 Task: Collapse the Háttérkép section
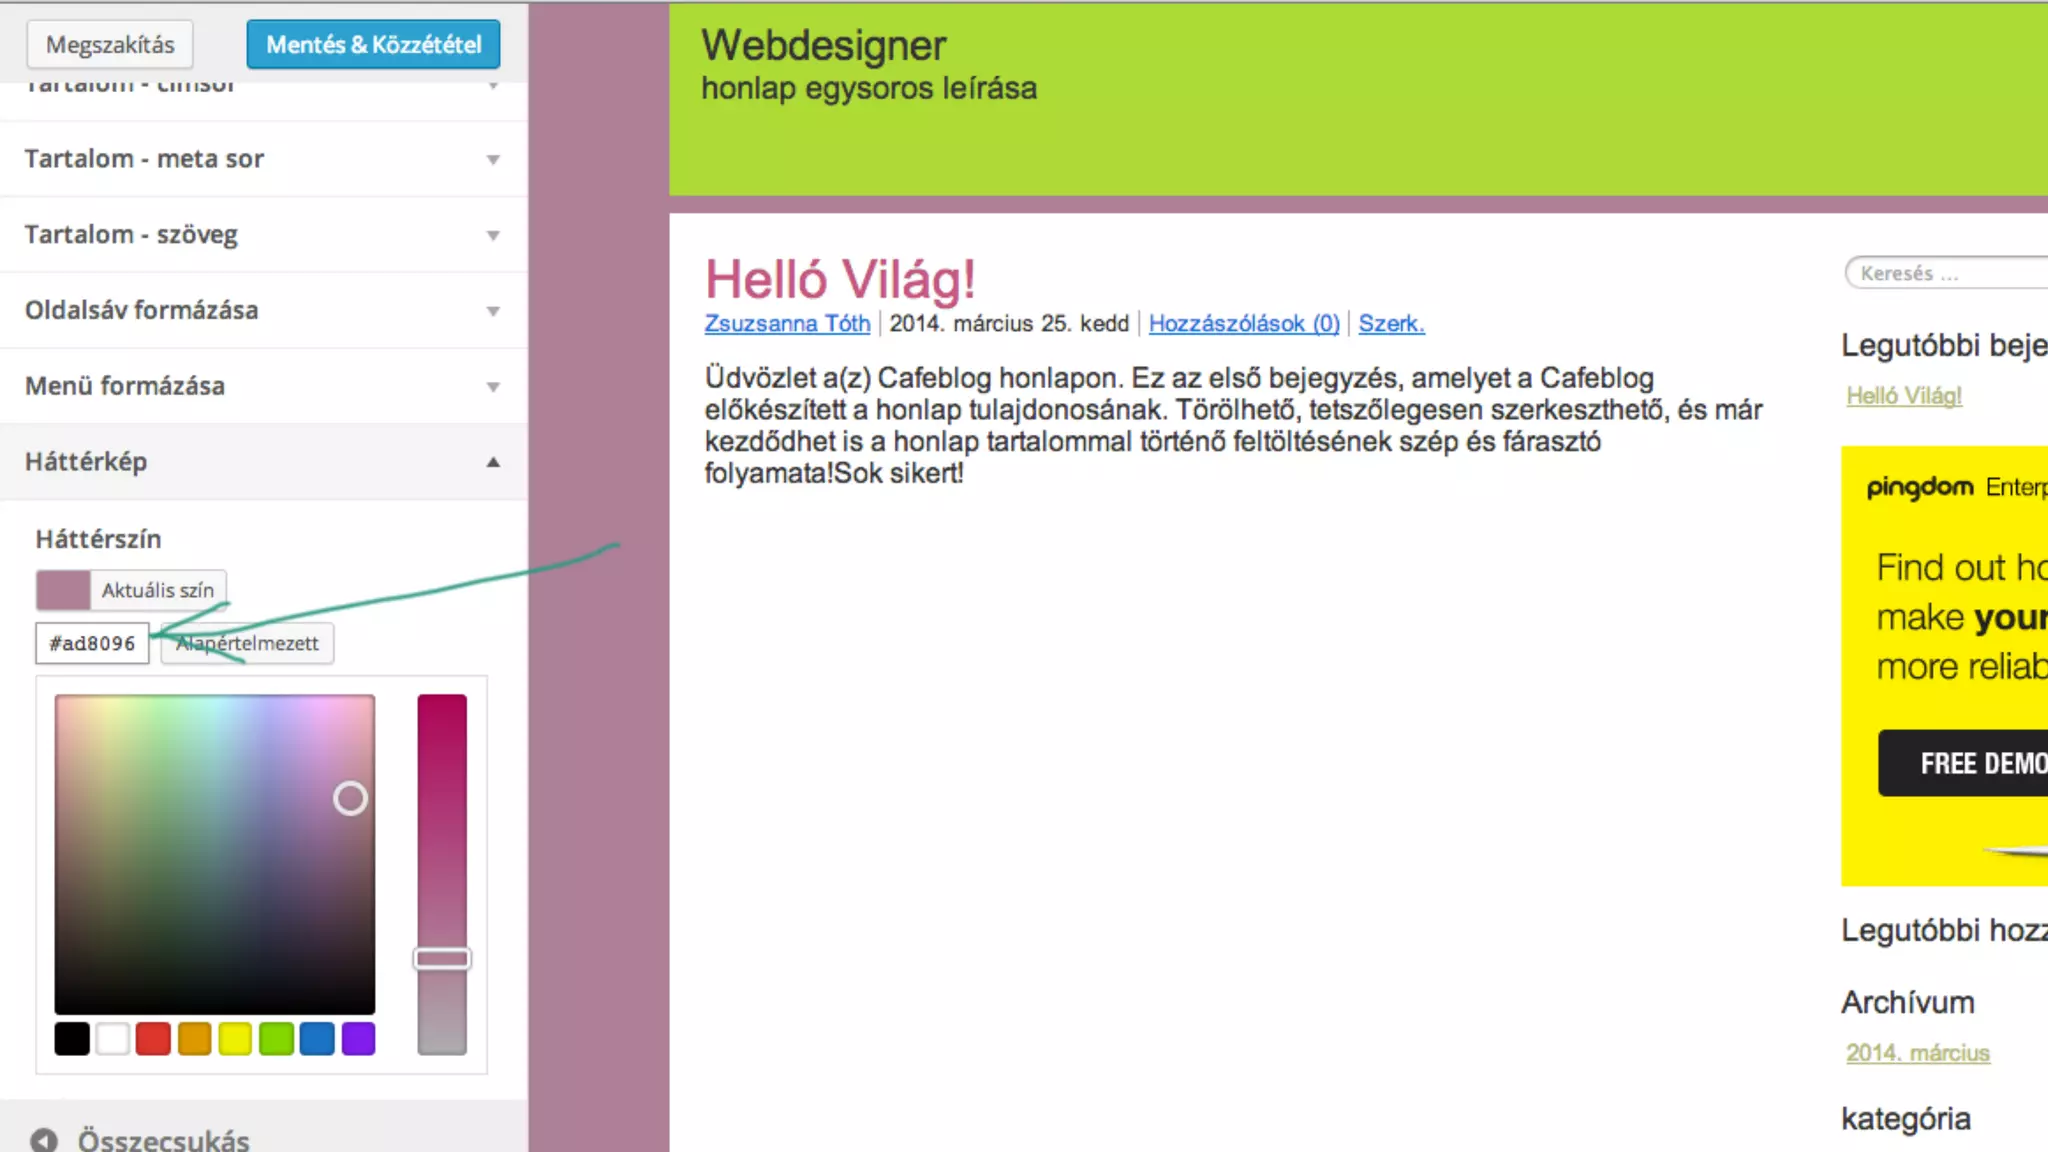pos(262,462)
